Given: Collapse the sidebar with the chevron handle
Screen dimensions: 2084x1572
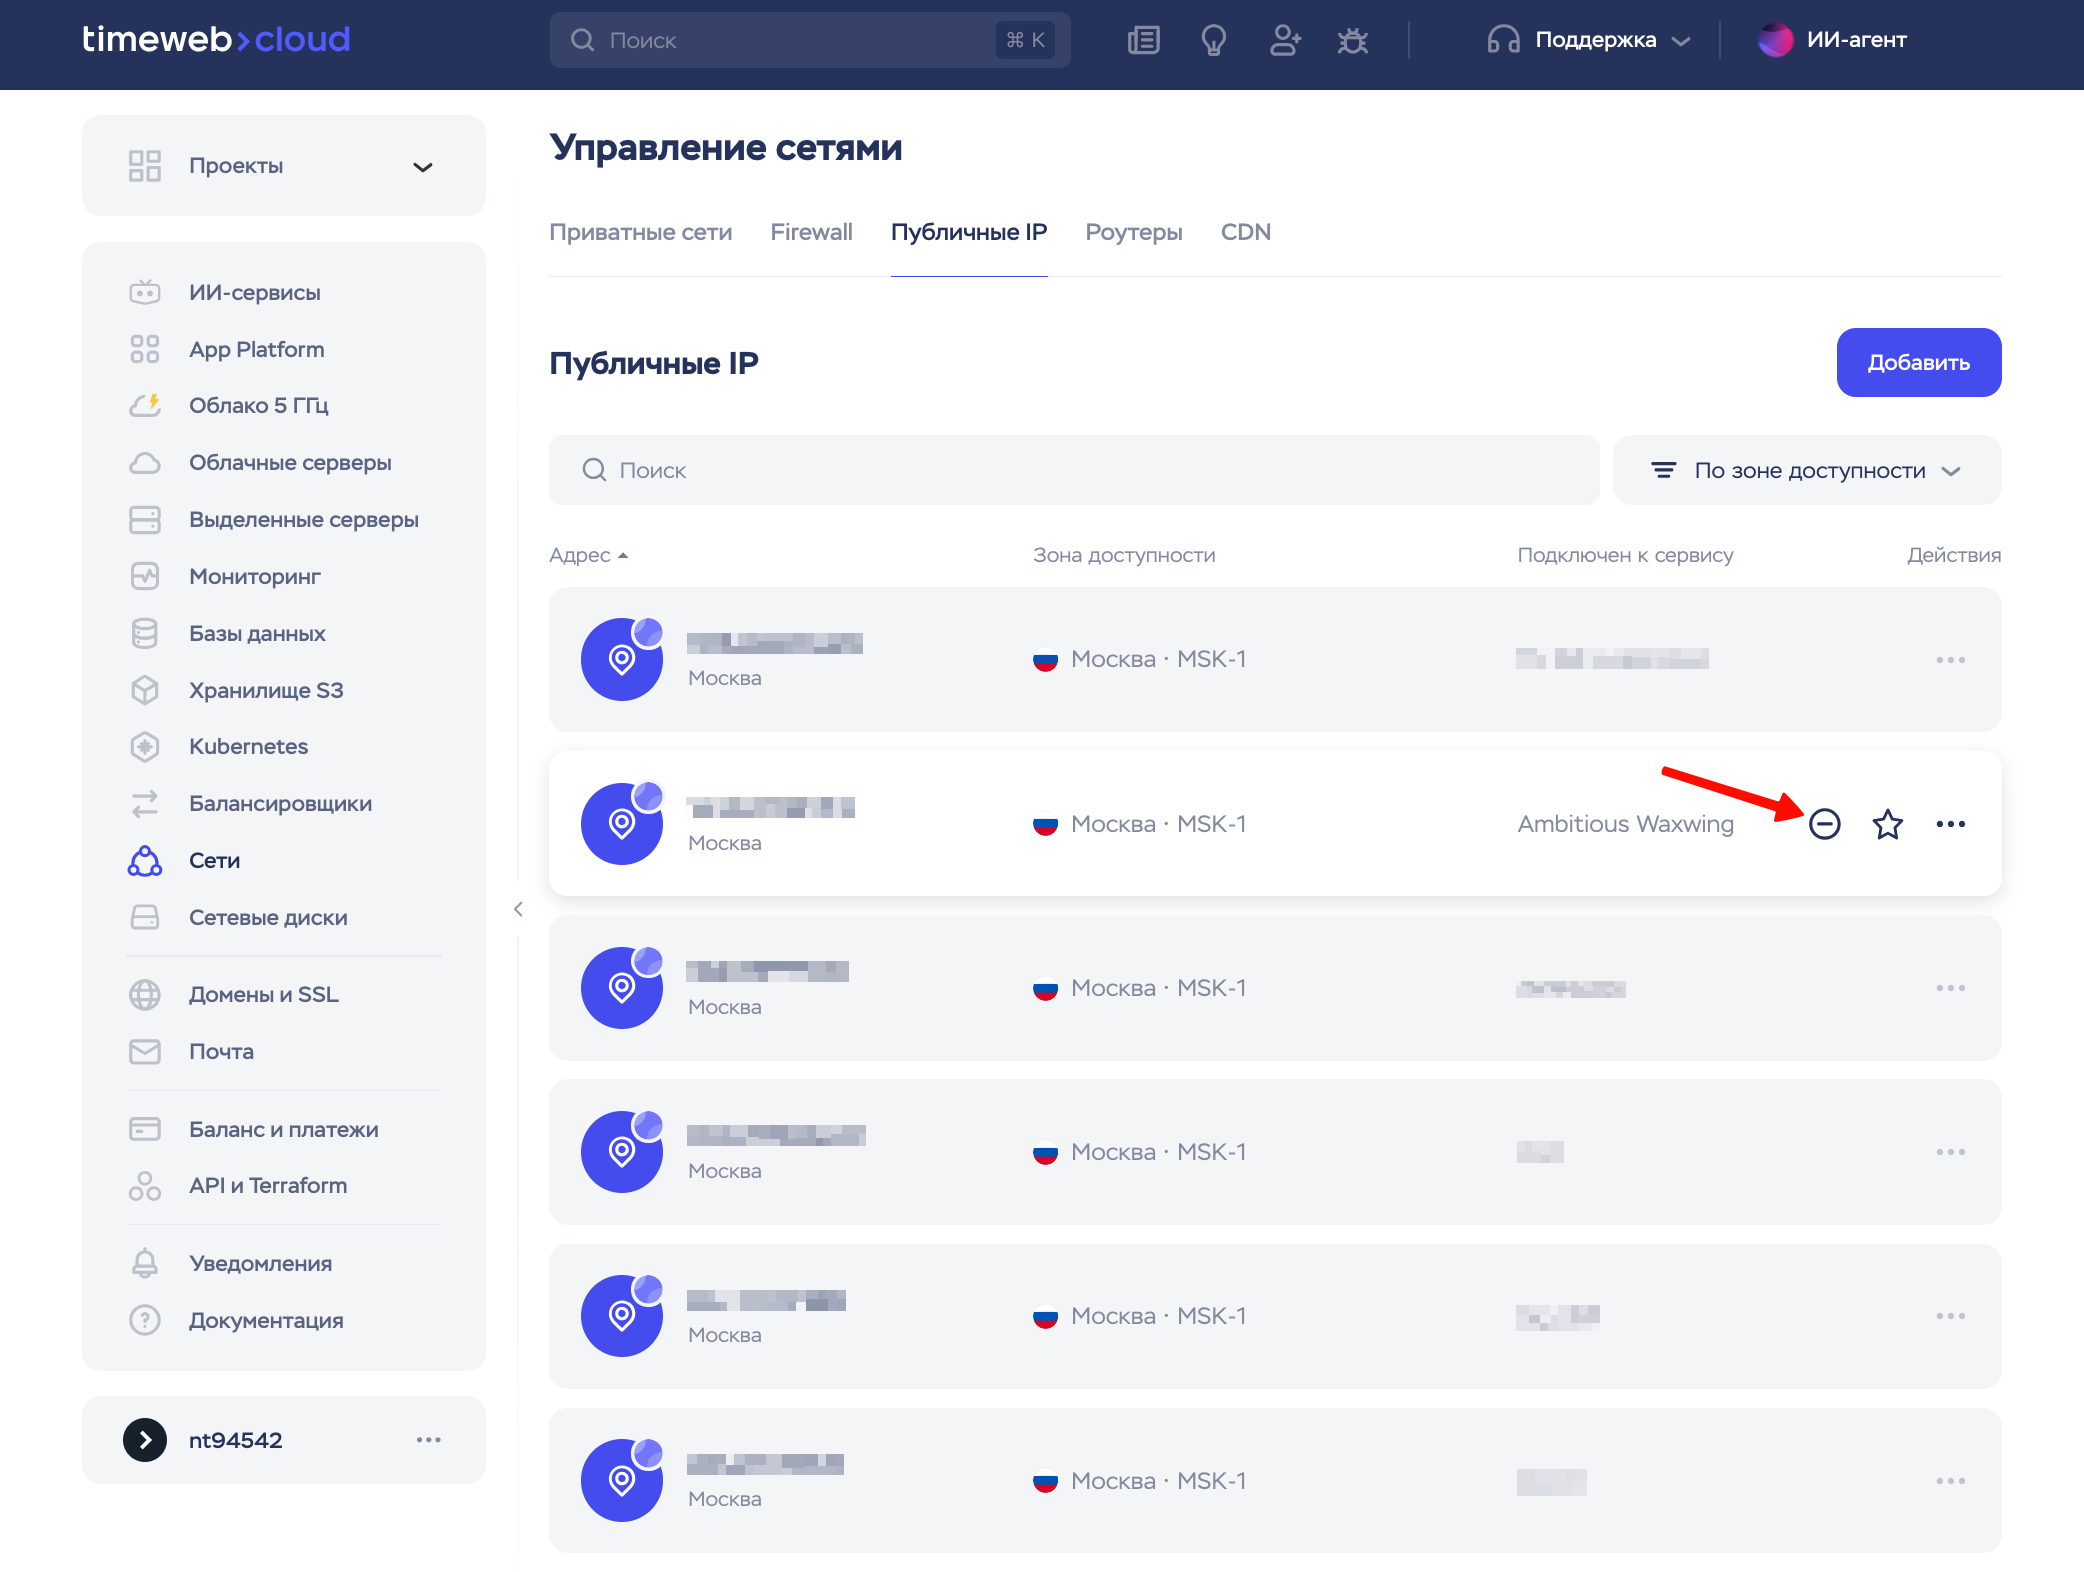Looking at the screenshot, I should [x=518, y=909].
